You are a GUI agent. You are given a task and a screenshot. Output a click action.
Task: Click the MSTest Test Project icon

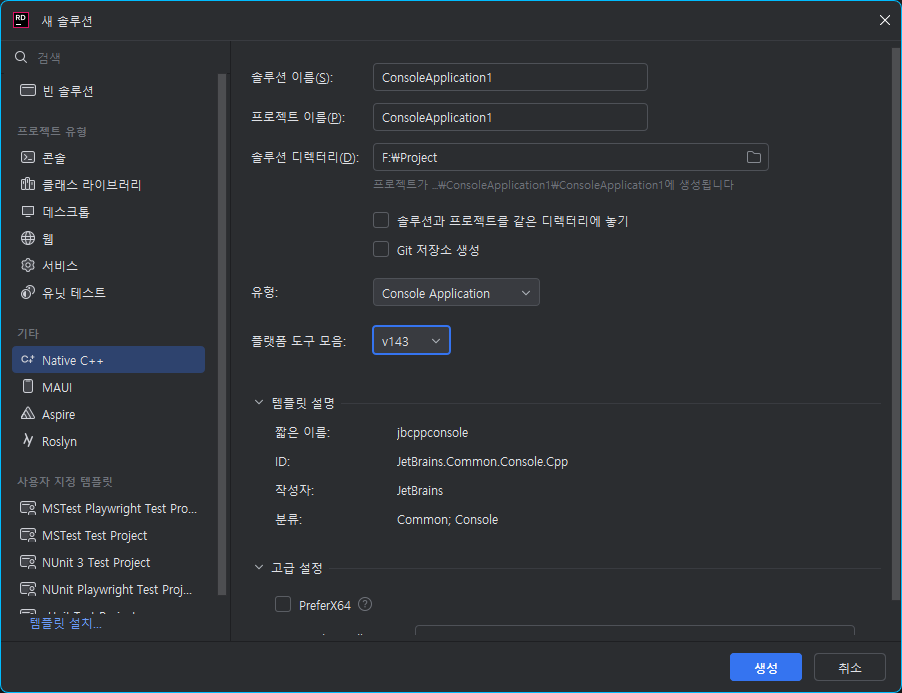[x=28, y=535]
